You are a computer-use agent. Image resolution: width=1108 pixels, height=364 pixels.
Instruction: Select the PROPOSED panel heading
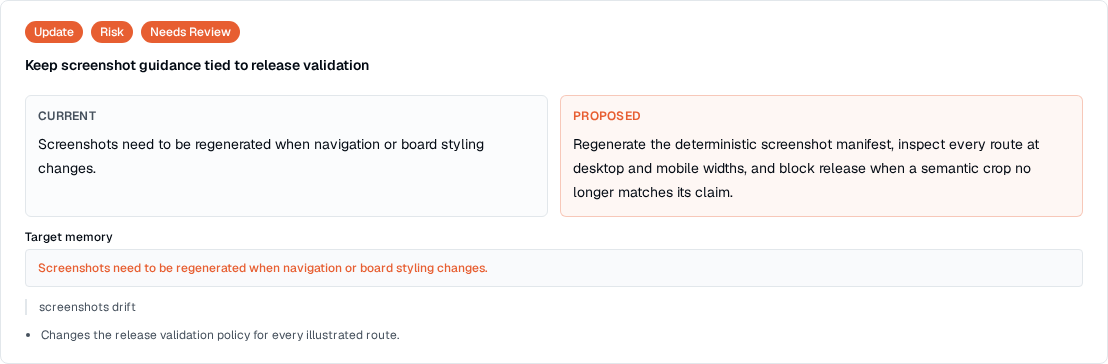607,116
